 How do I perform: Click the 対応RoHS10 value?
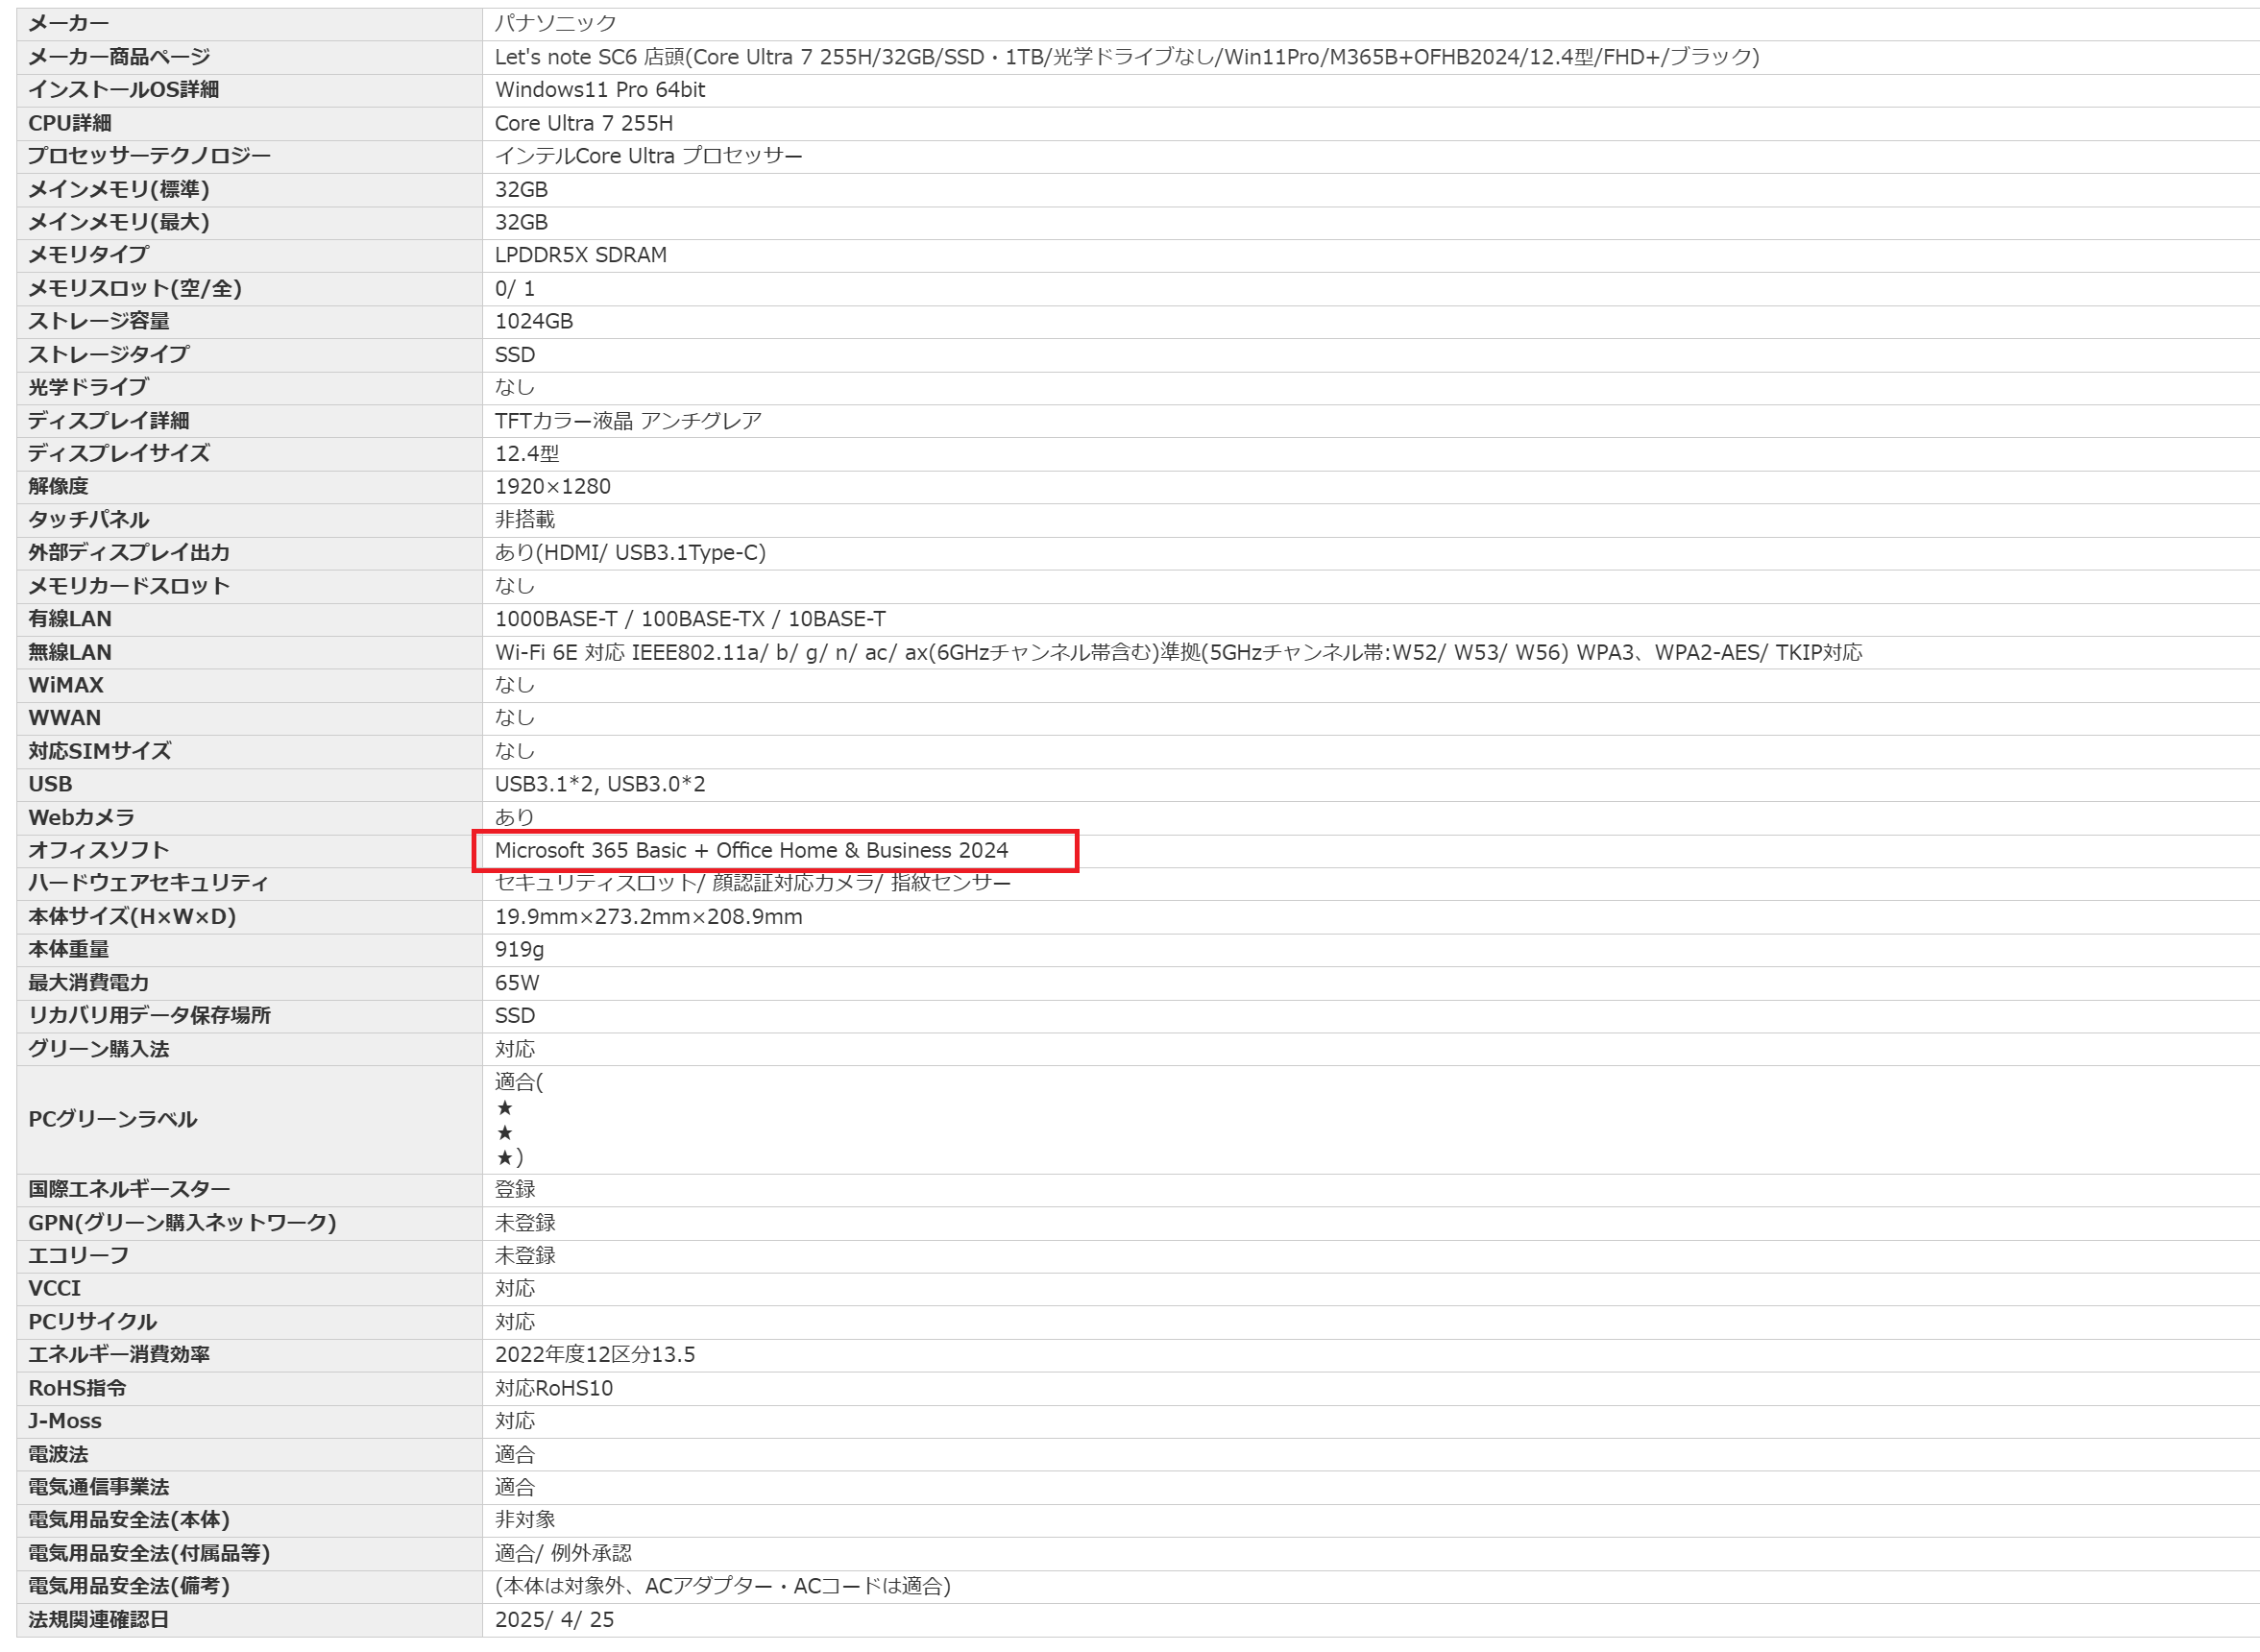pos(553,1388)
